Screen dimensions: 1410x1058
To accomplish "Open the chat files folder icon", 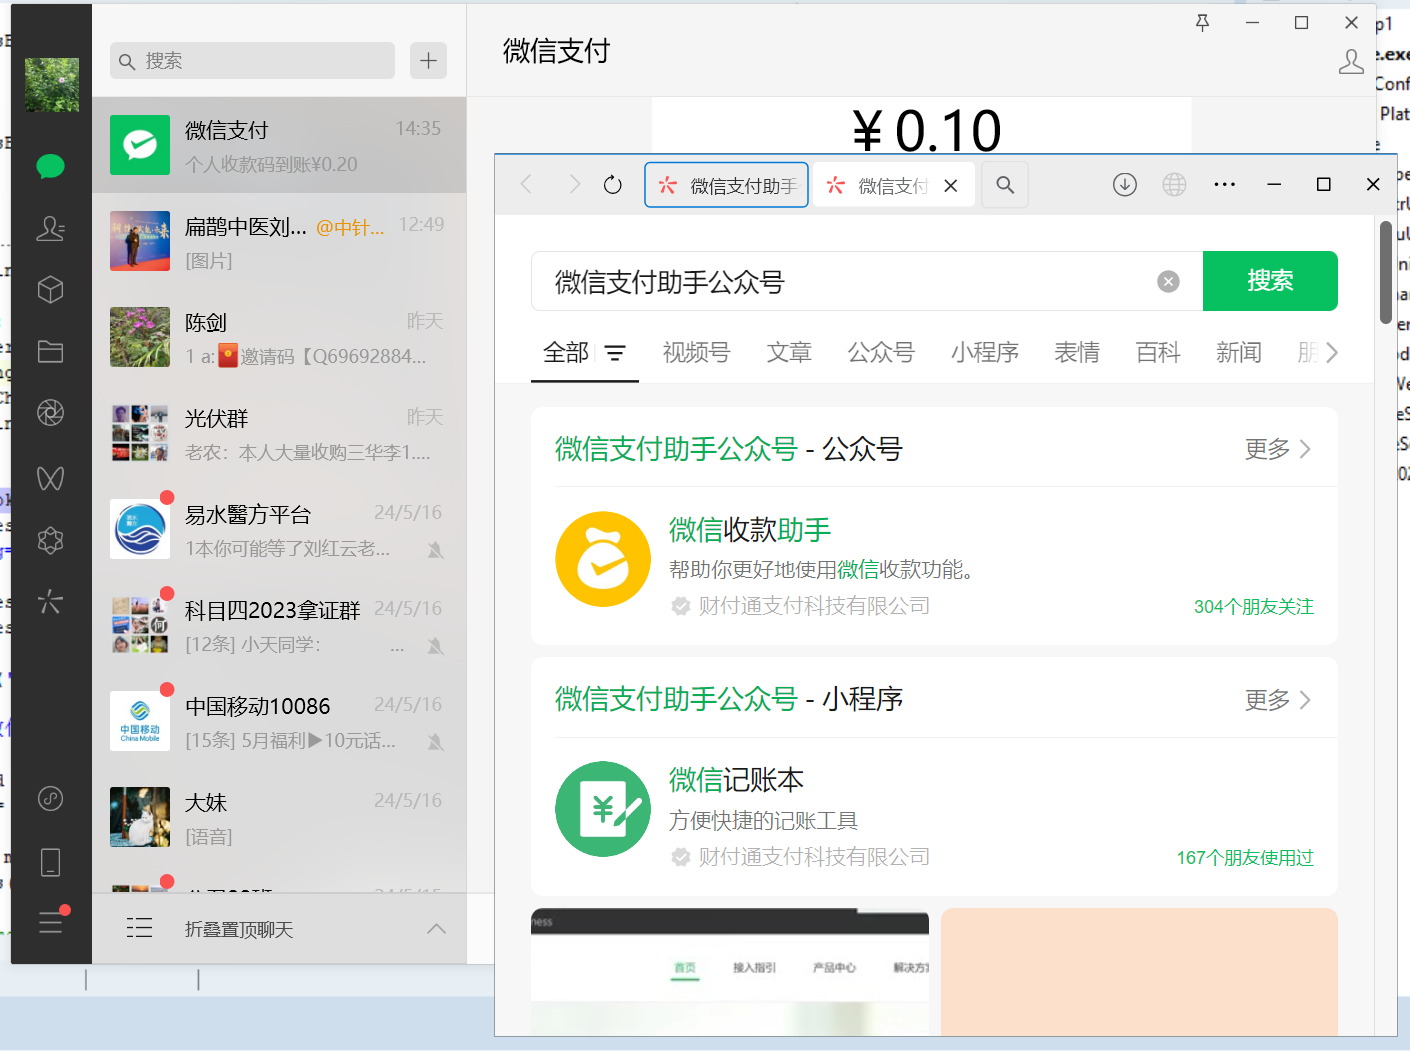I will (50, 351).
